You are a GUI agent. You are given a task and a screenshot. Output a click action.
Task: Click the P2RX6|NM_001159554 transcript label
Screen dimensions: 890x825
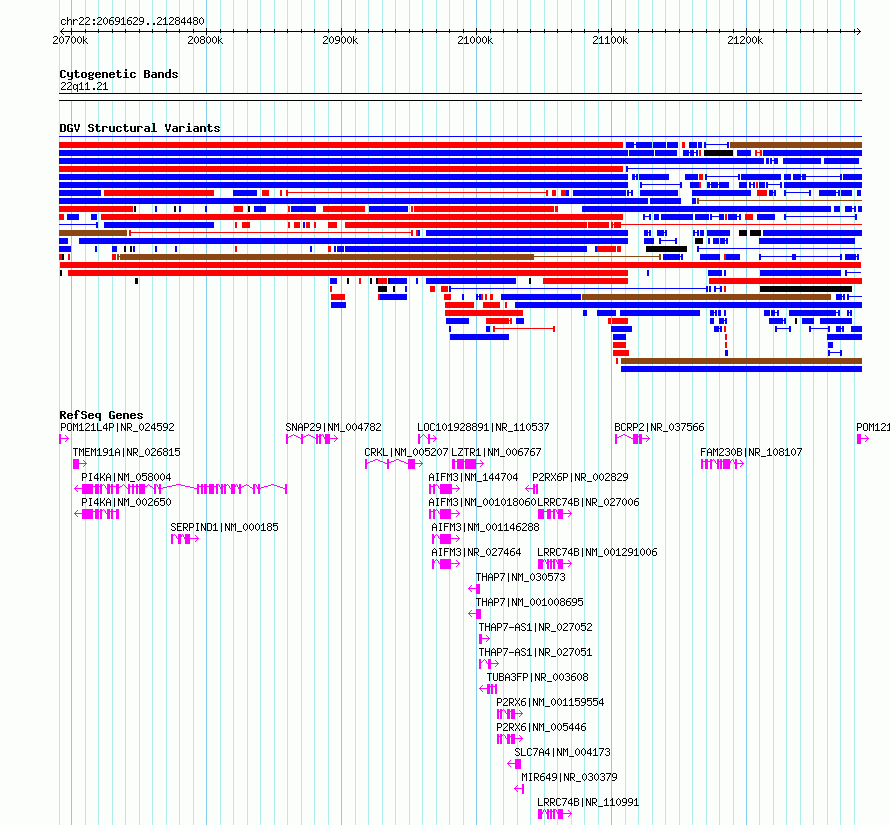550,702
